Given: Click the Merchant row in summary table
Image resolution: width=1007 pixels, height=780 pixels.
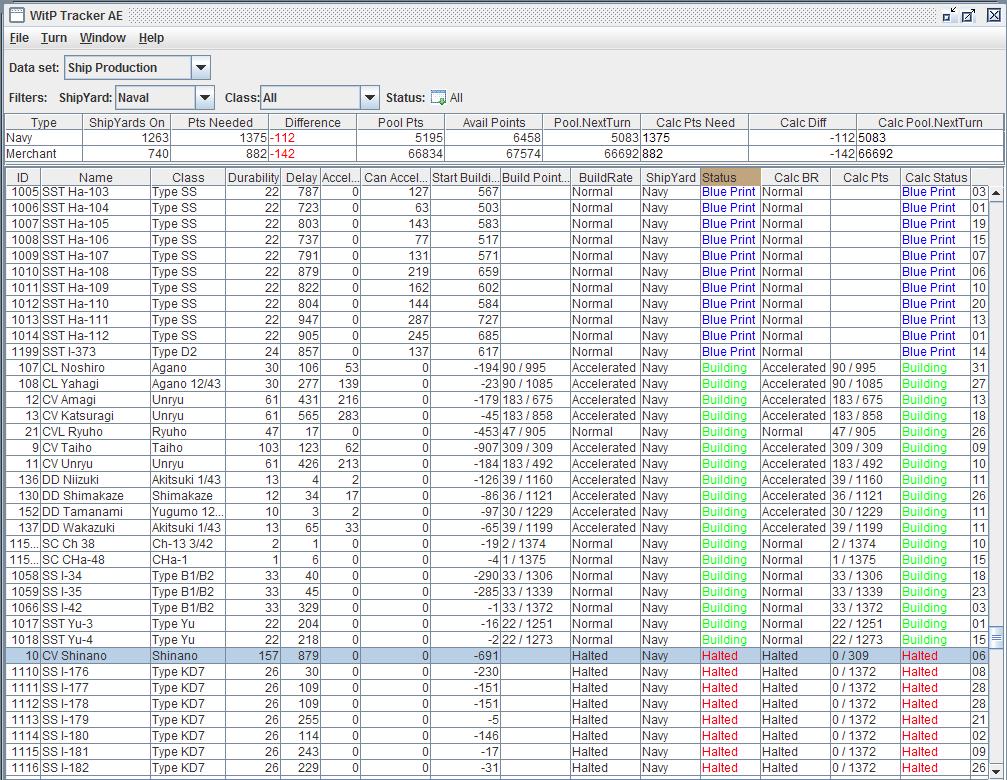Looking at the screenshot, I should [x=504, y=154].
